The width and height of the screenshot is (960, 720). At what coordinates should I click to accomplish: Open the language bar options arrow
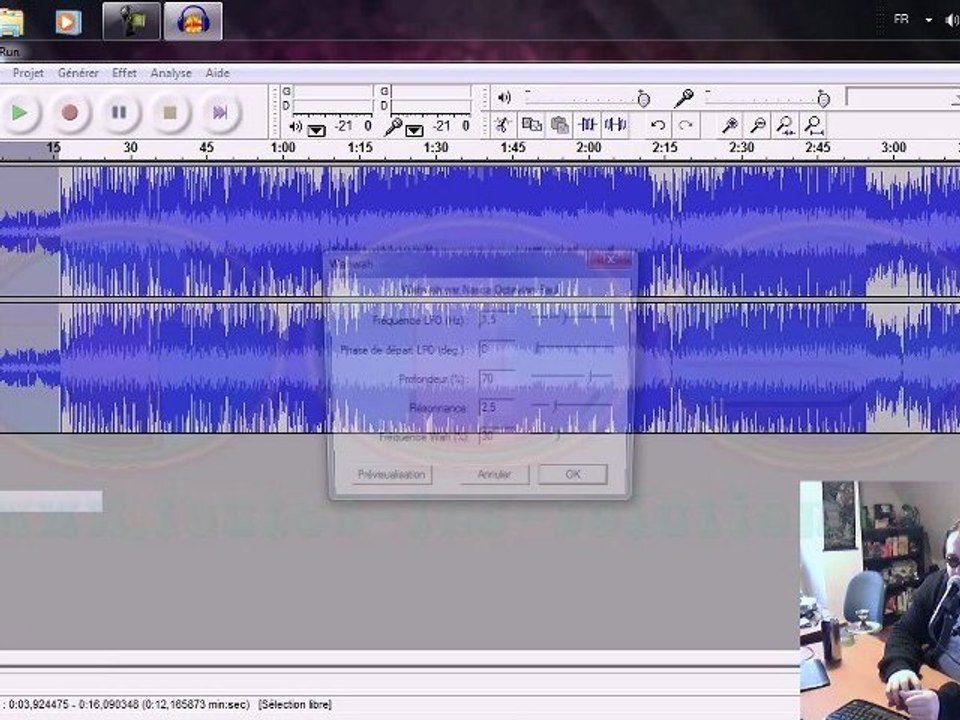pos(929,20)
